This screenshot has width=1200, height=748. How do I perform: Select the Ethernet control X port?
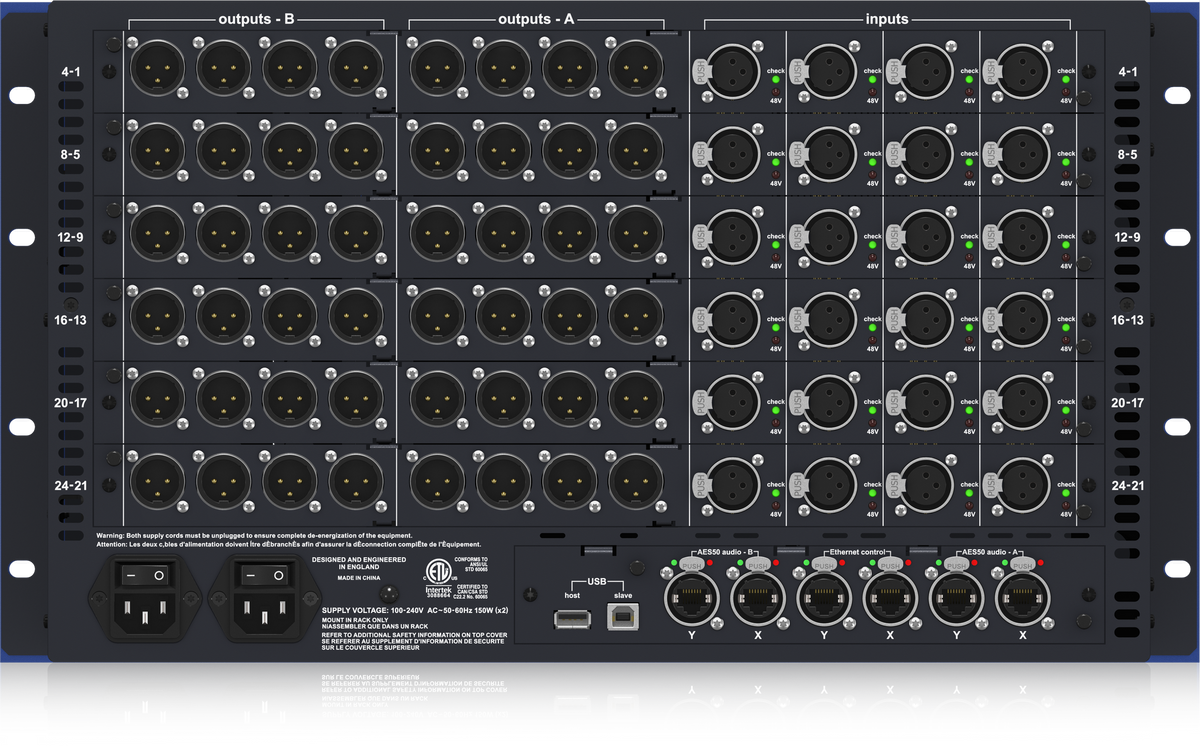point(889,597)
